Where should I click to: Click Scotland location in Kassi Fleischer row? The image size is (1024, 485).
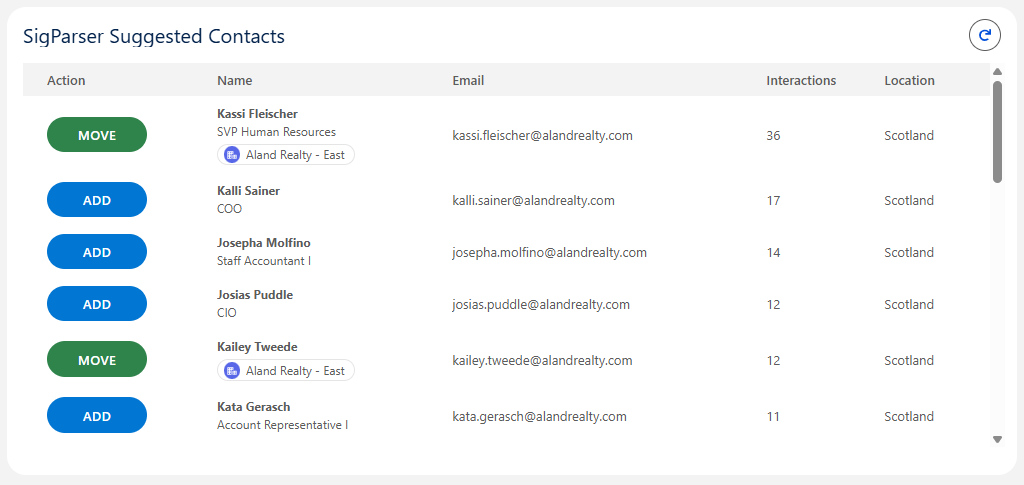coord(909,136)
